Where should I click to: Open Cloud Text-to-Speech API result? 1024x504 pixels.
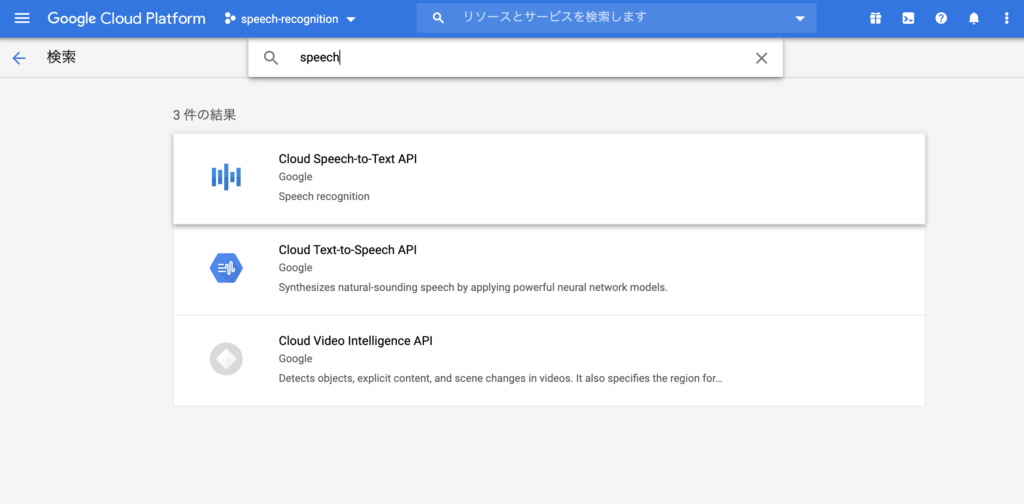pyautogui.click(x=549, y=270)
